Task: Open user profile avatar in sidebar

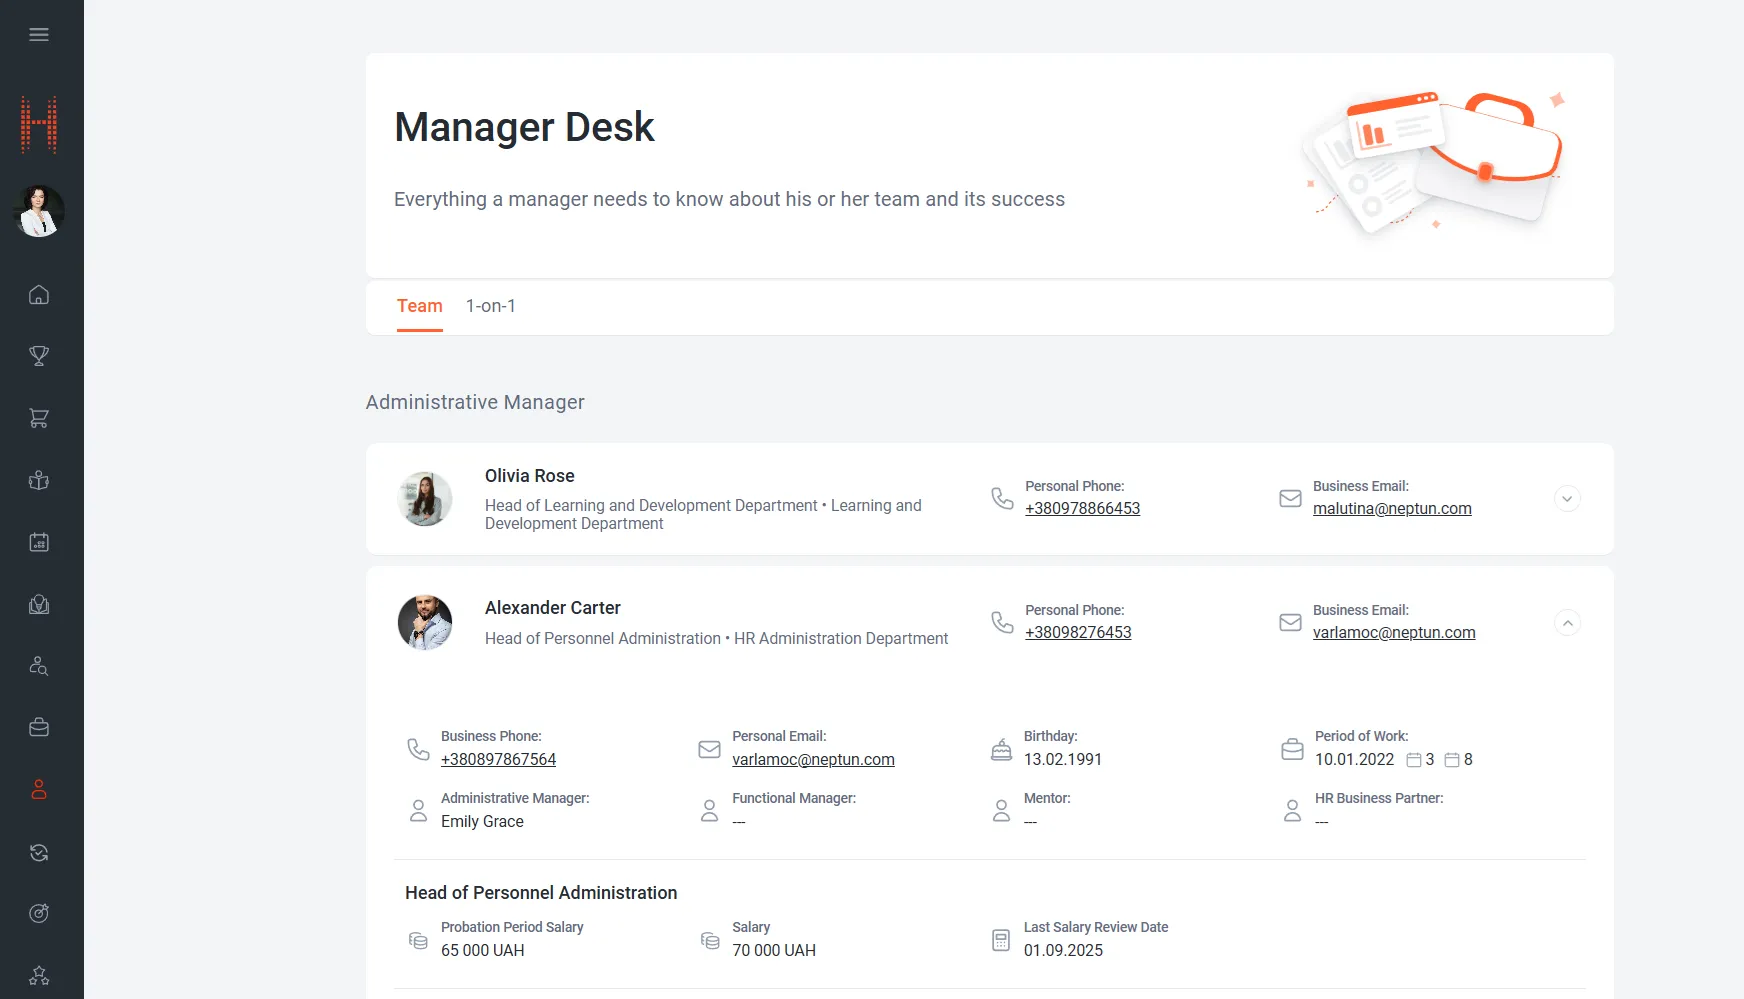Action: tap(39, 211)
